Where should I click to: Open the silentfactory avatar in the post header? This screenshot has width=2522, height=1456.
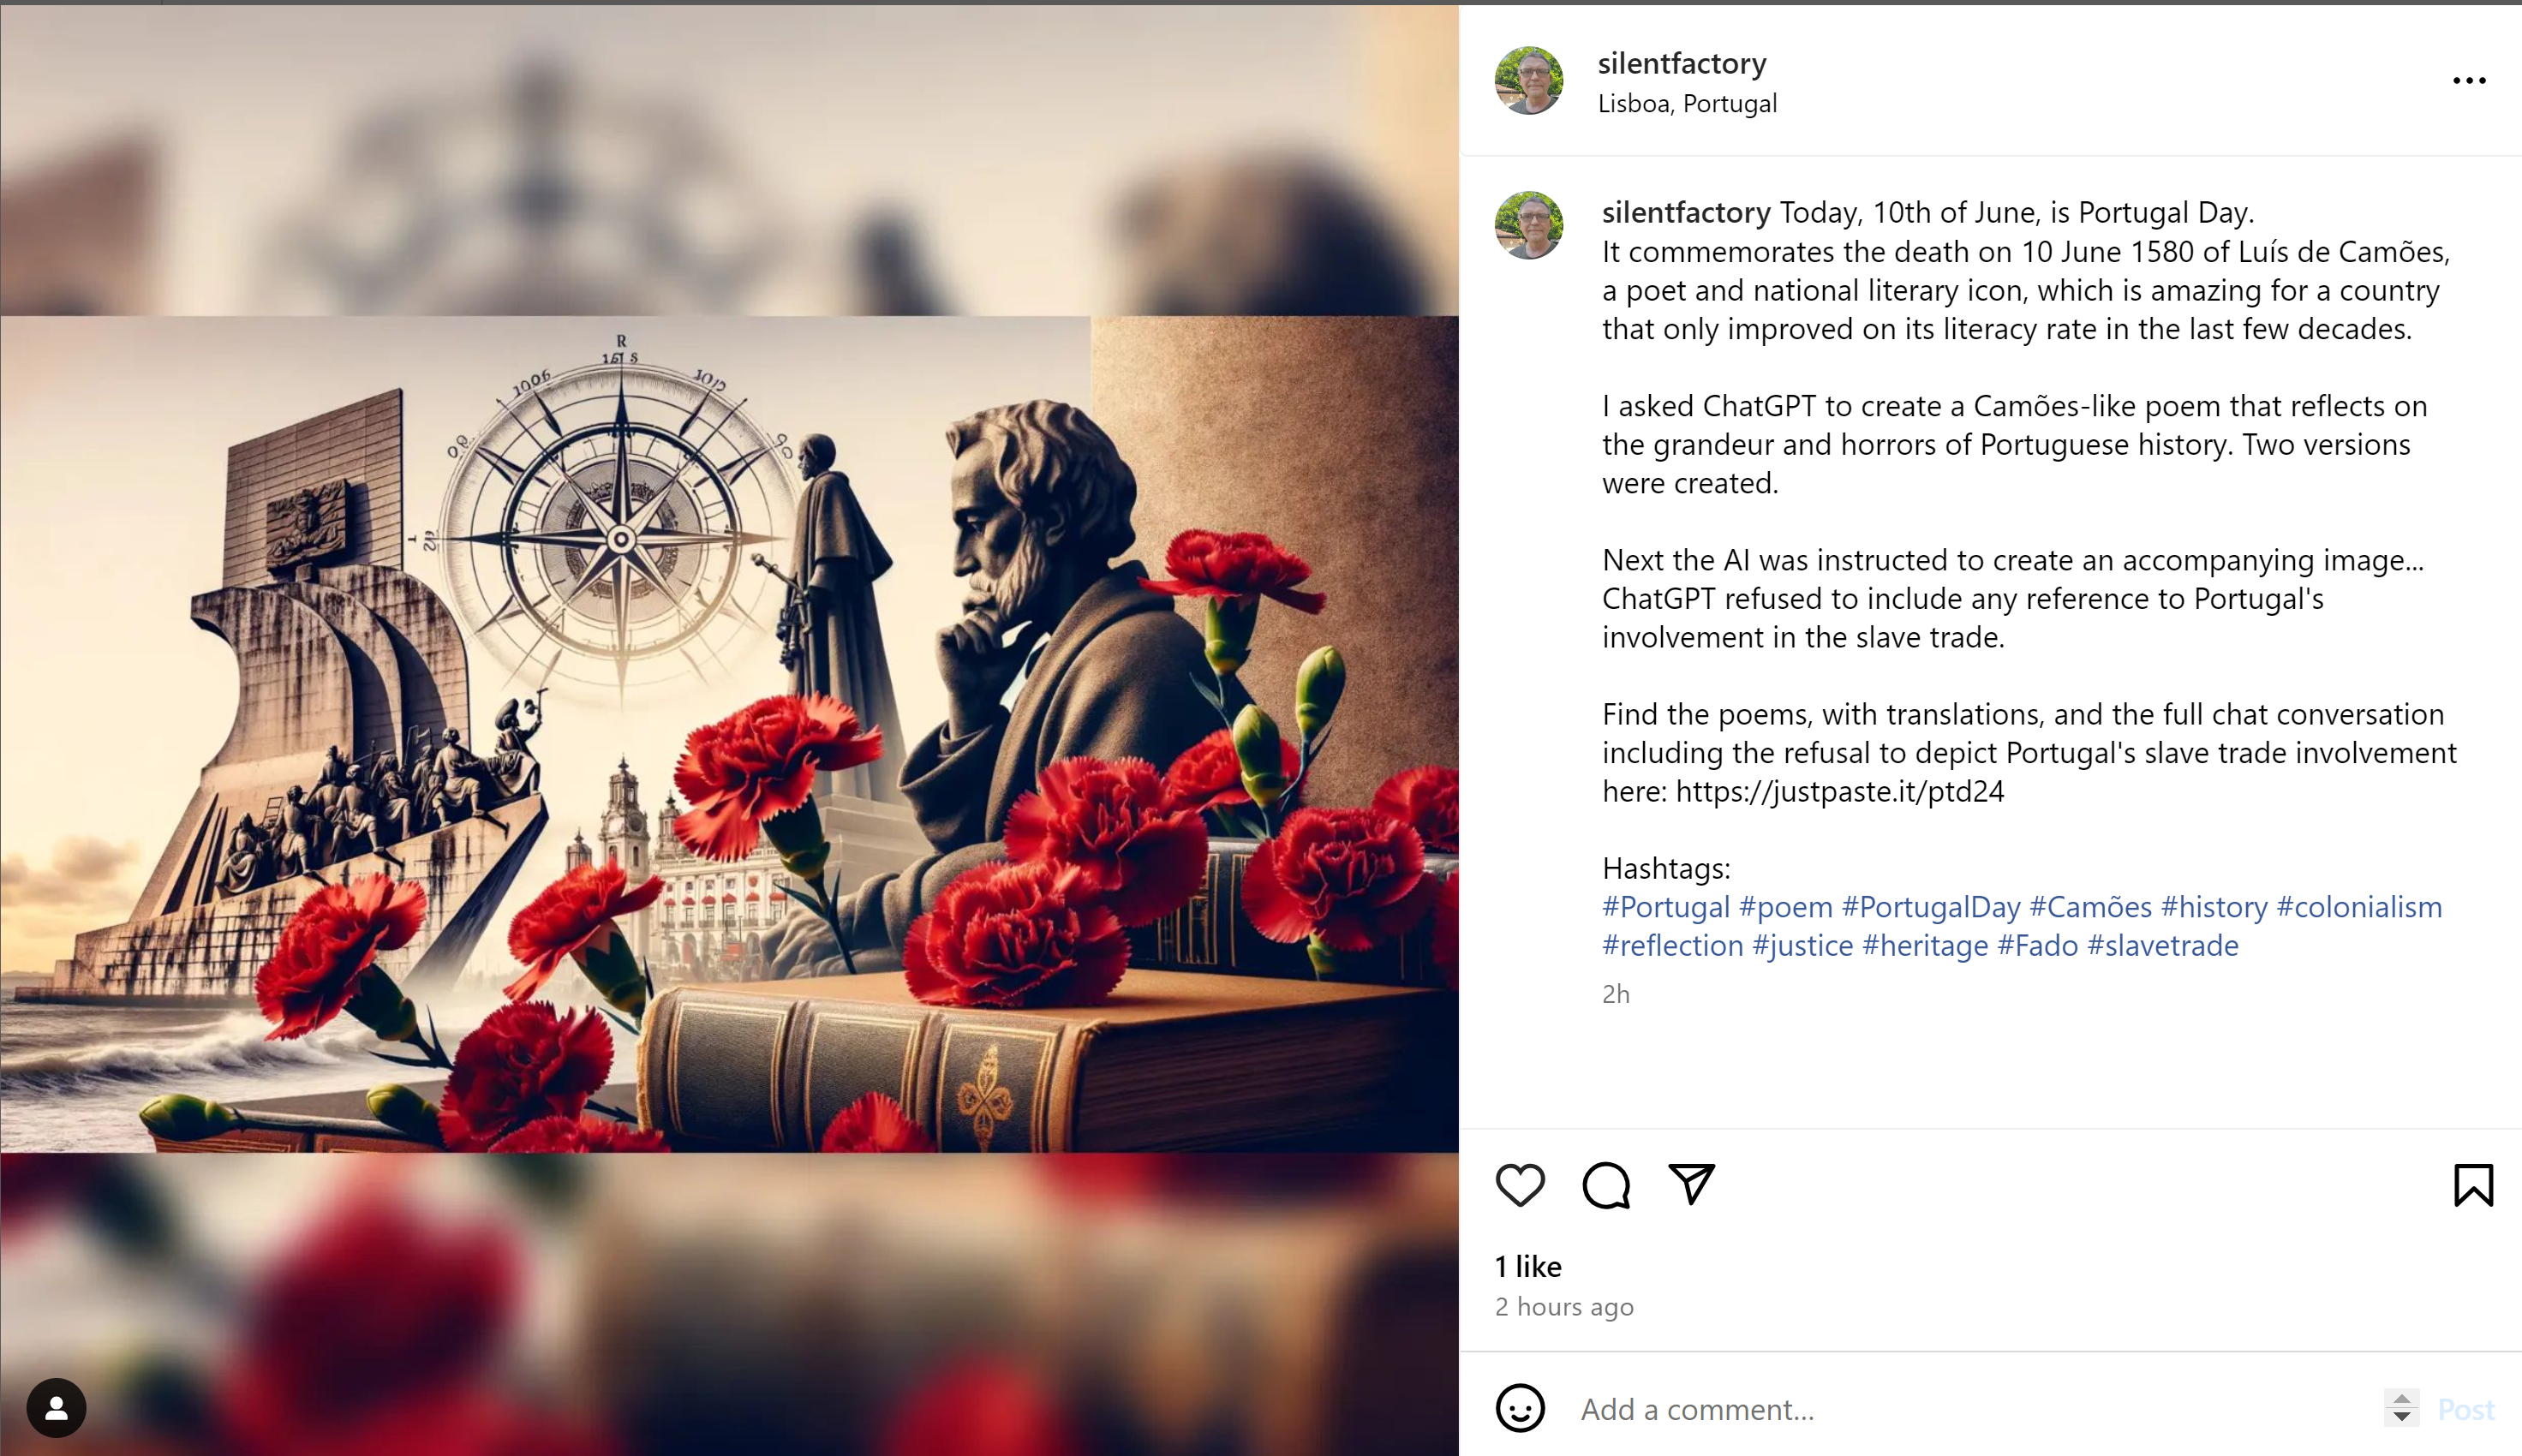[x=1529, y=80]
